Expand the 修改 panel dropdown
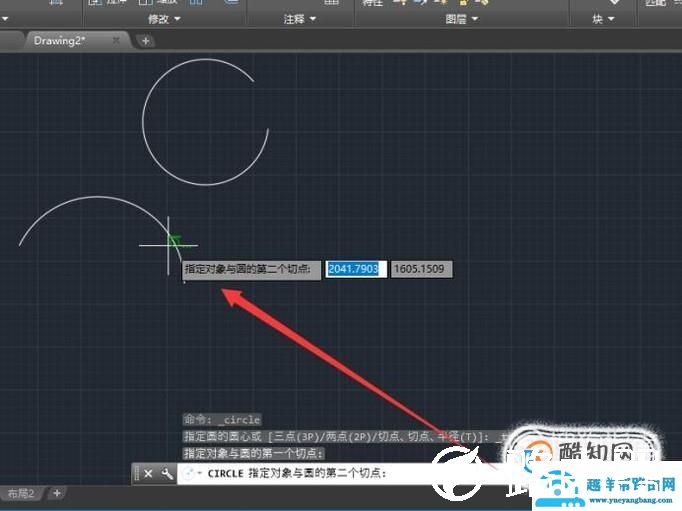The height and width of the screenshot is (511, 682). [164, 18]
